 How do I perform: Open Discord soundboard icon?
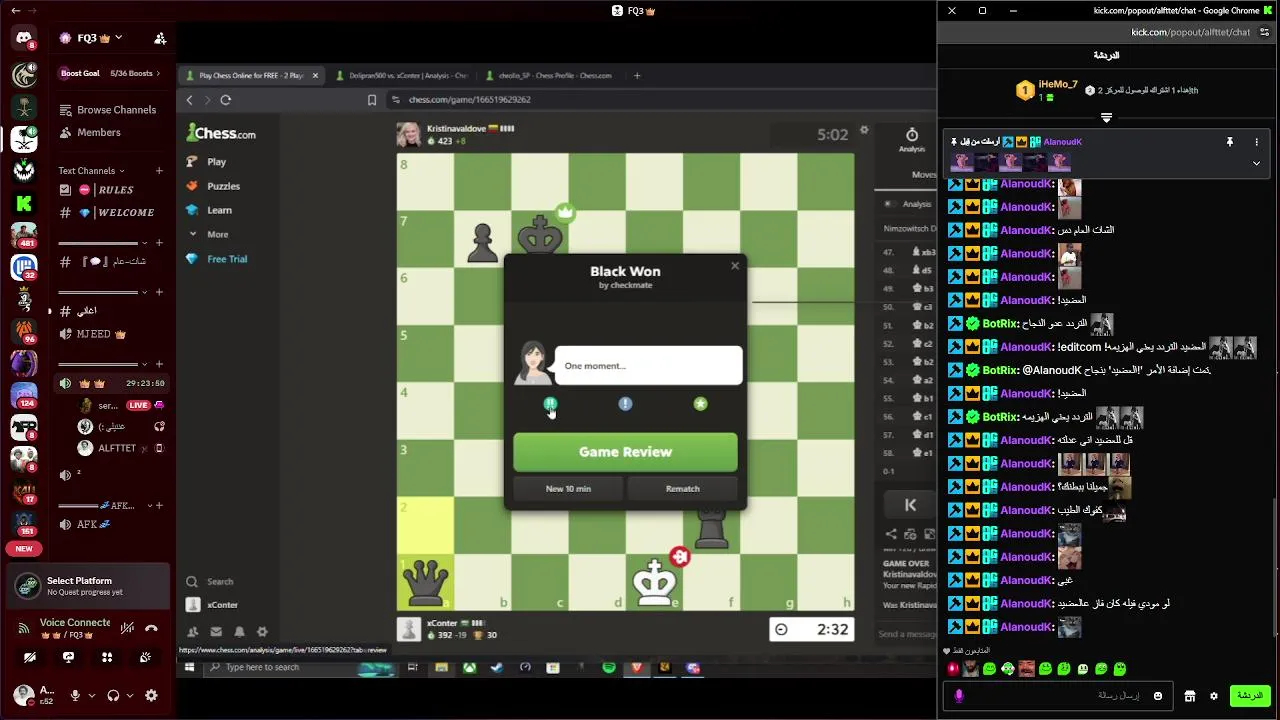coord(146,657)
